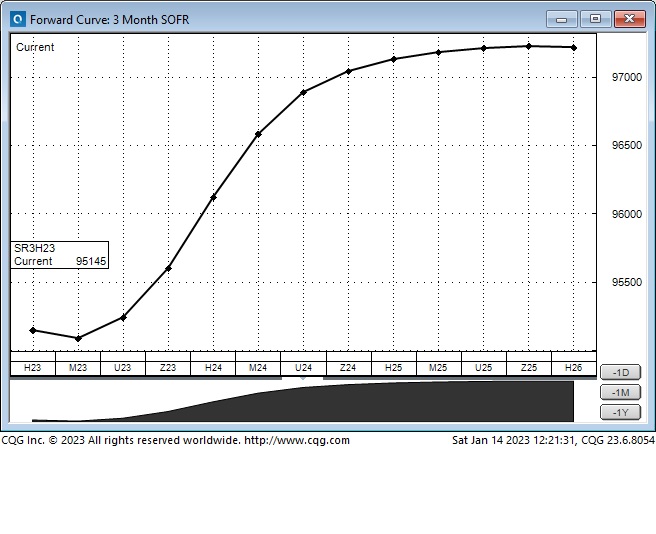This screenshot has height=534, width=656.
Task: Close the Forward Curve window
Action: [630, 19]
